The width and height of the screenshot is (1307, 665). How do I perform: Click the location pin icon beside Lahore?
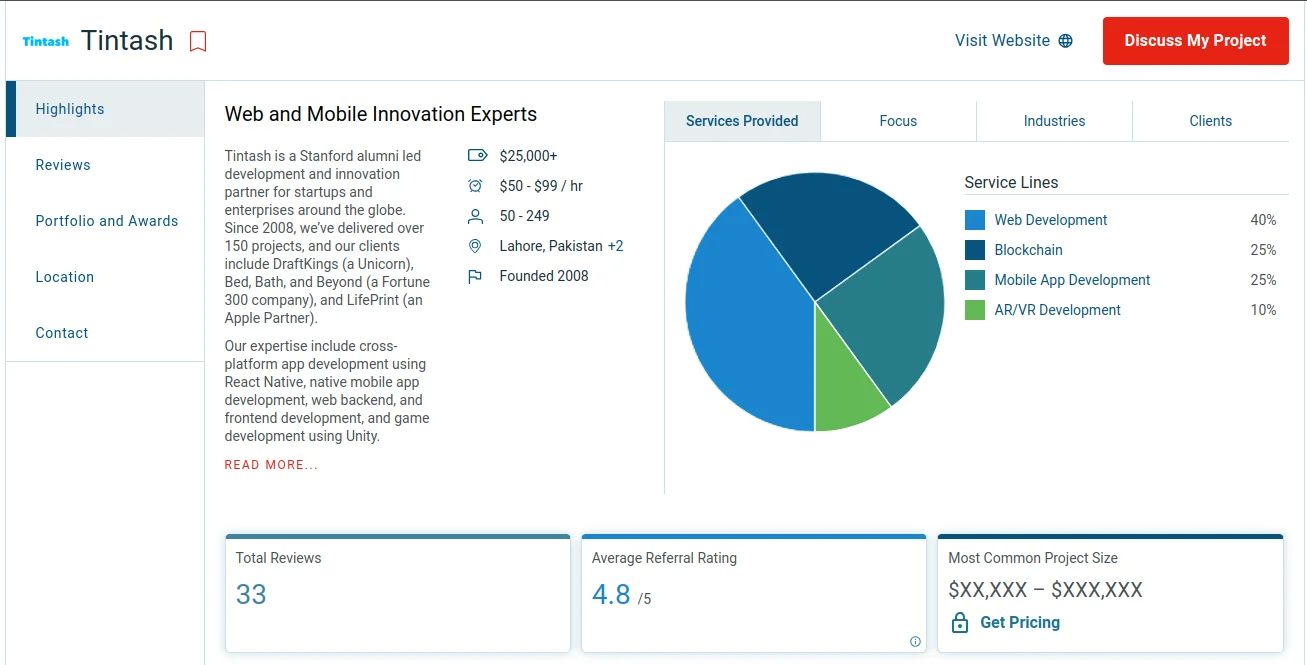click(x=476, y=246)
